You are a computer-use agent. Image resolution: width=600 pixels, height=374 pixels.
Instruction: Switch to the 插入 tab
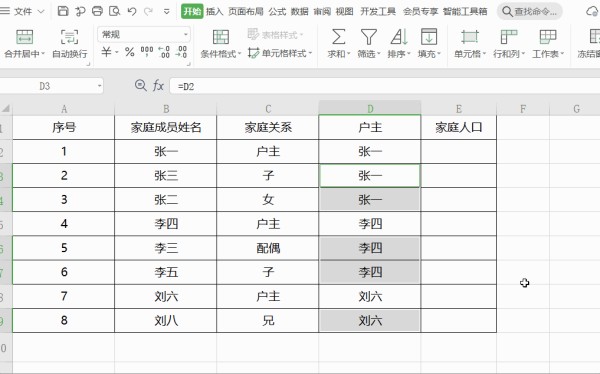click(x=214, y=11)
